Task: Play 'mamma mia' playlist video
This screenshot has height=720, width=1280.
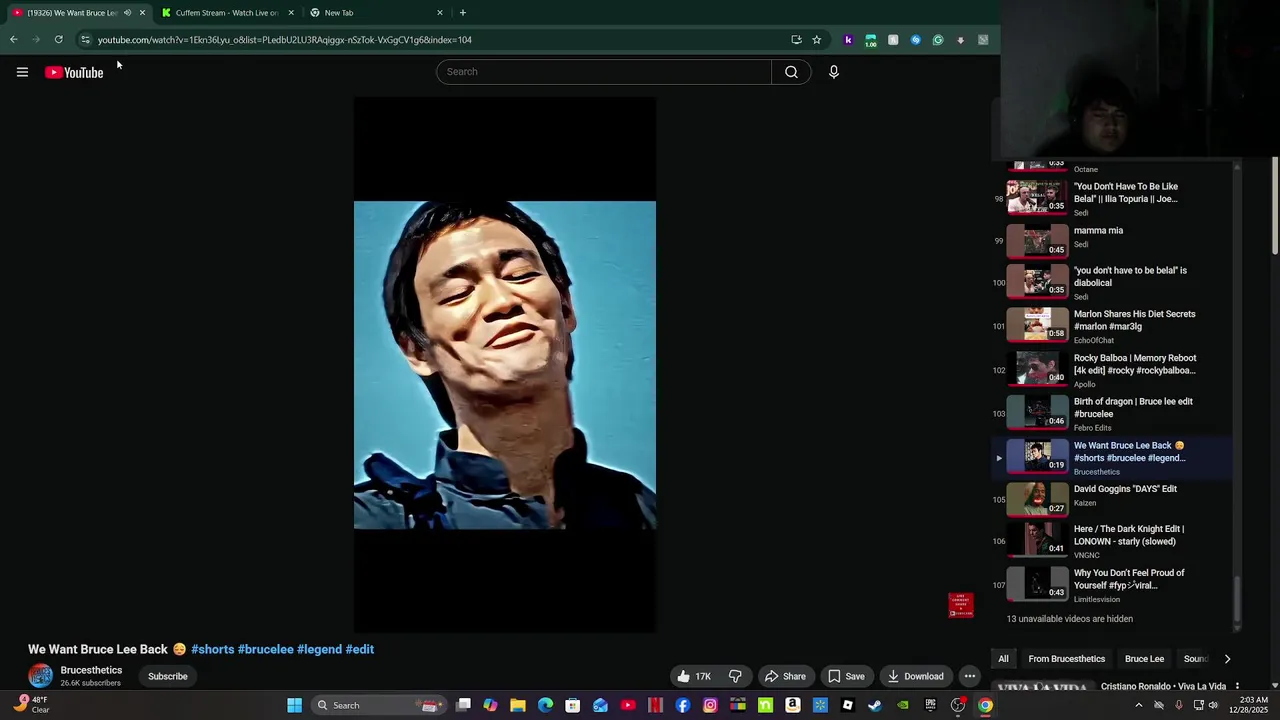Action: 1110,240
